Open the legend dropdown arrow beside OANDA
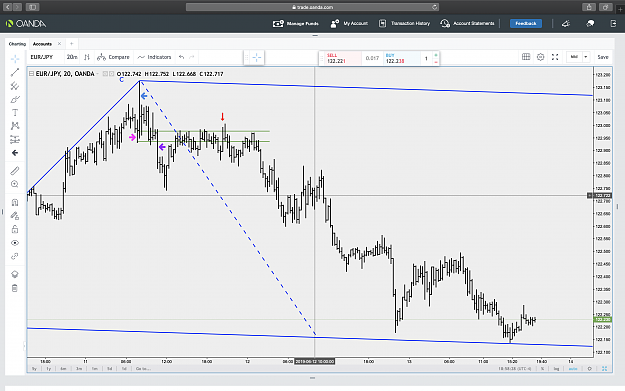 click(97, 74)
